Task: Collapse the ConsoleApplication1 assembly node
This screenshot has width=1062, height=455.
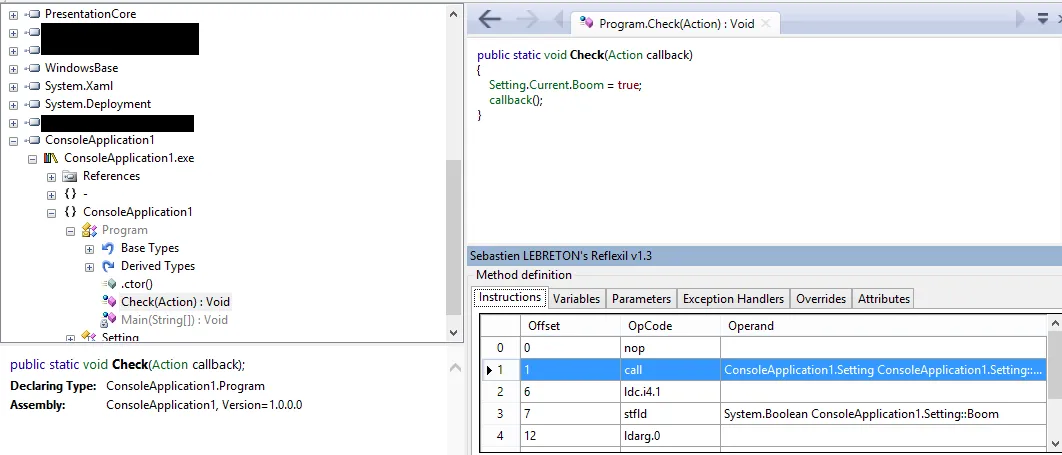Action: tap(14, 140)
